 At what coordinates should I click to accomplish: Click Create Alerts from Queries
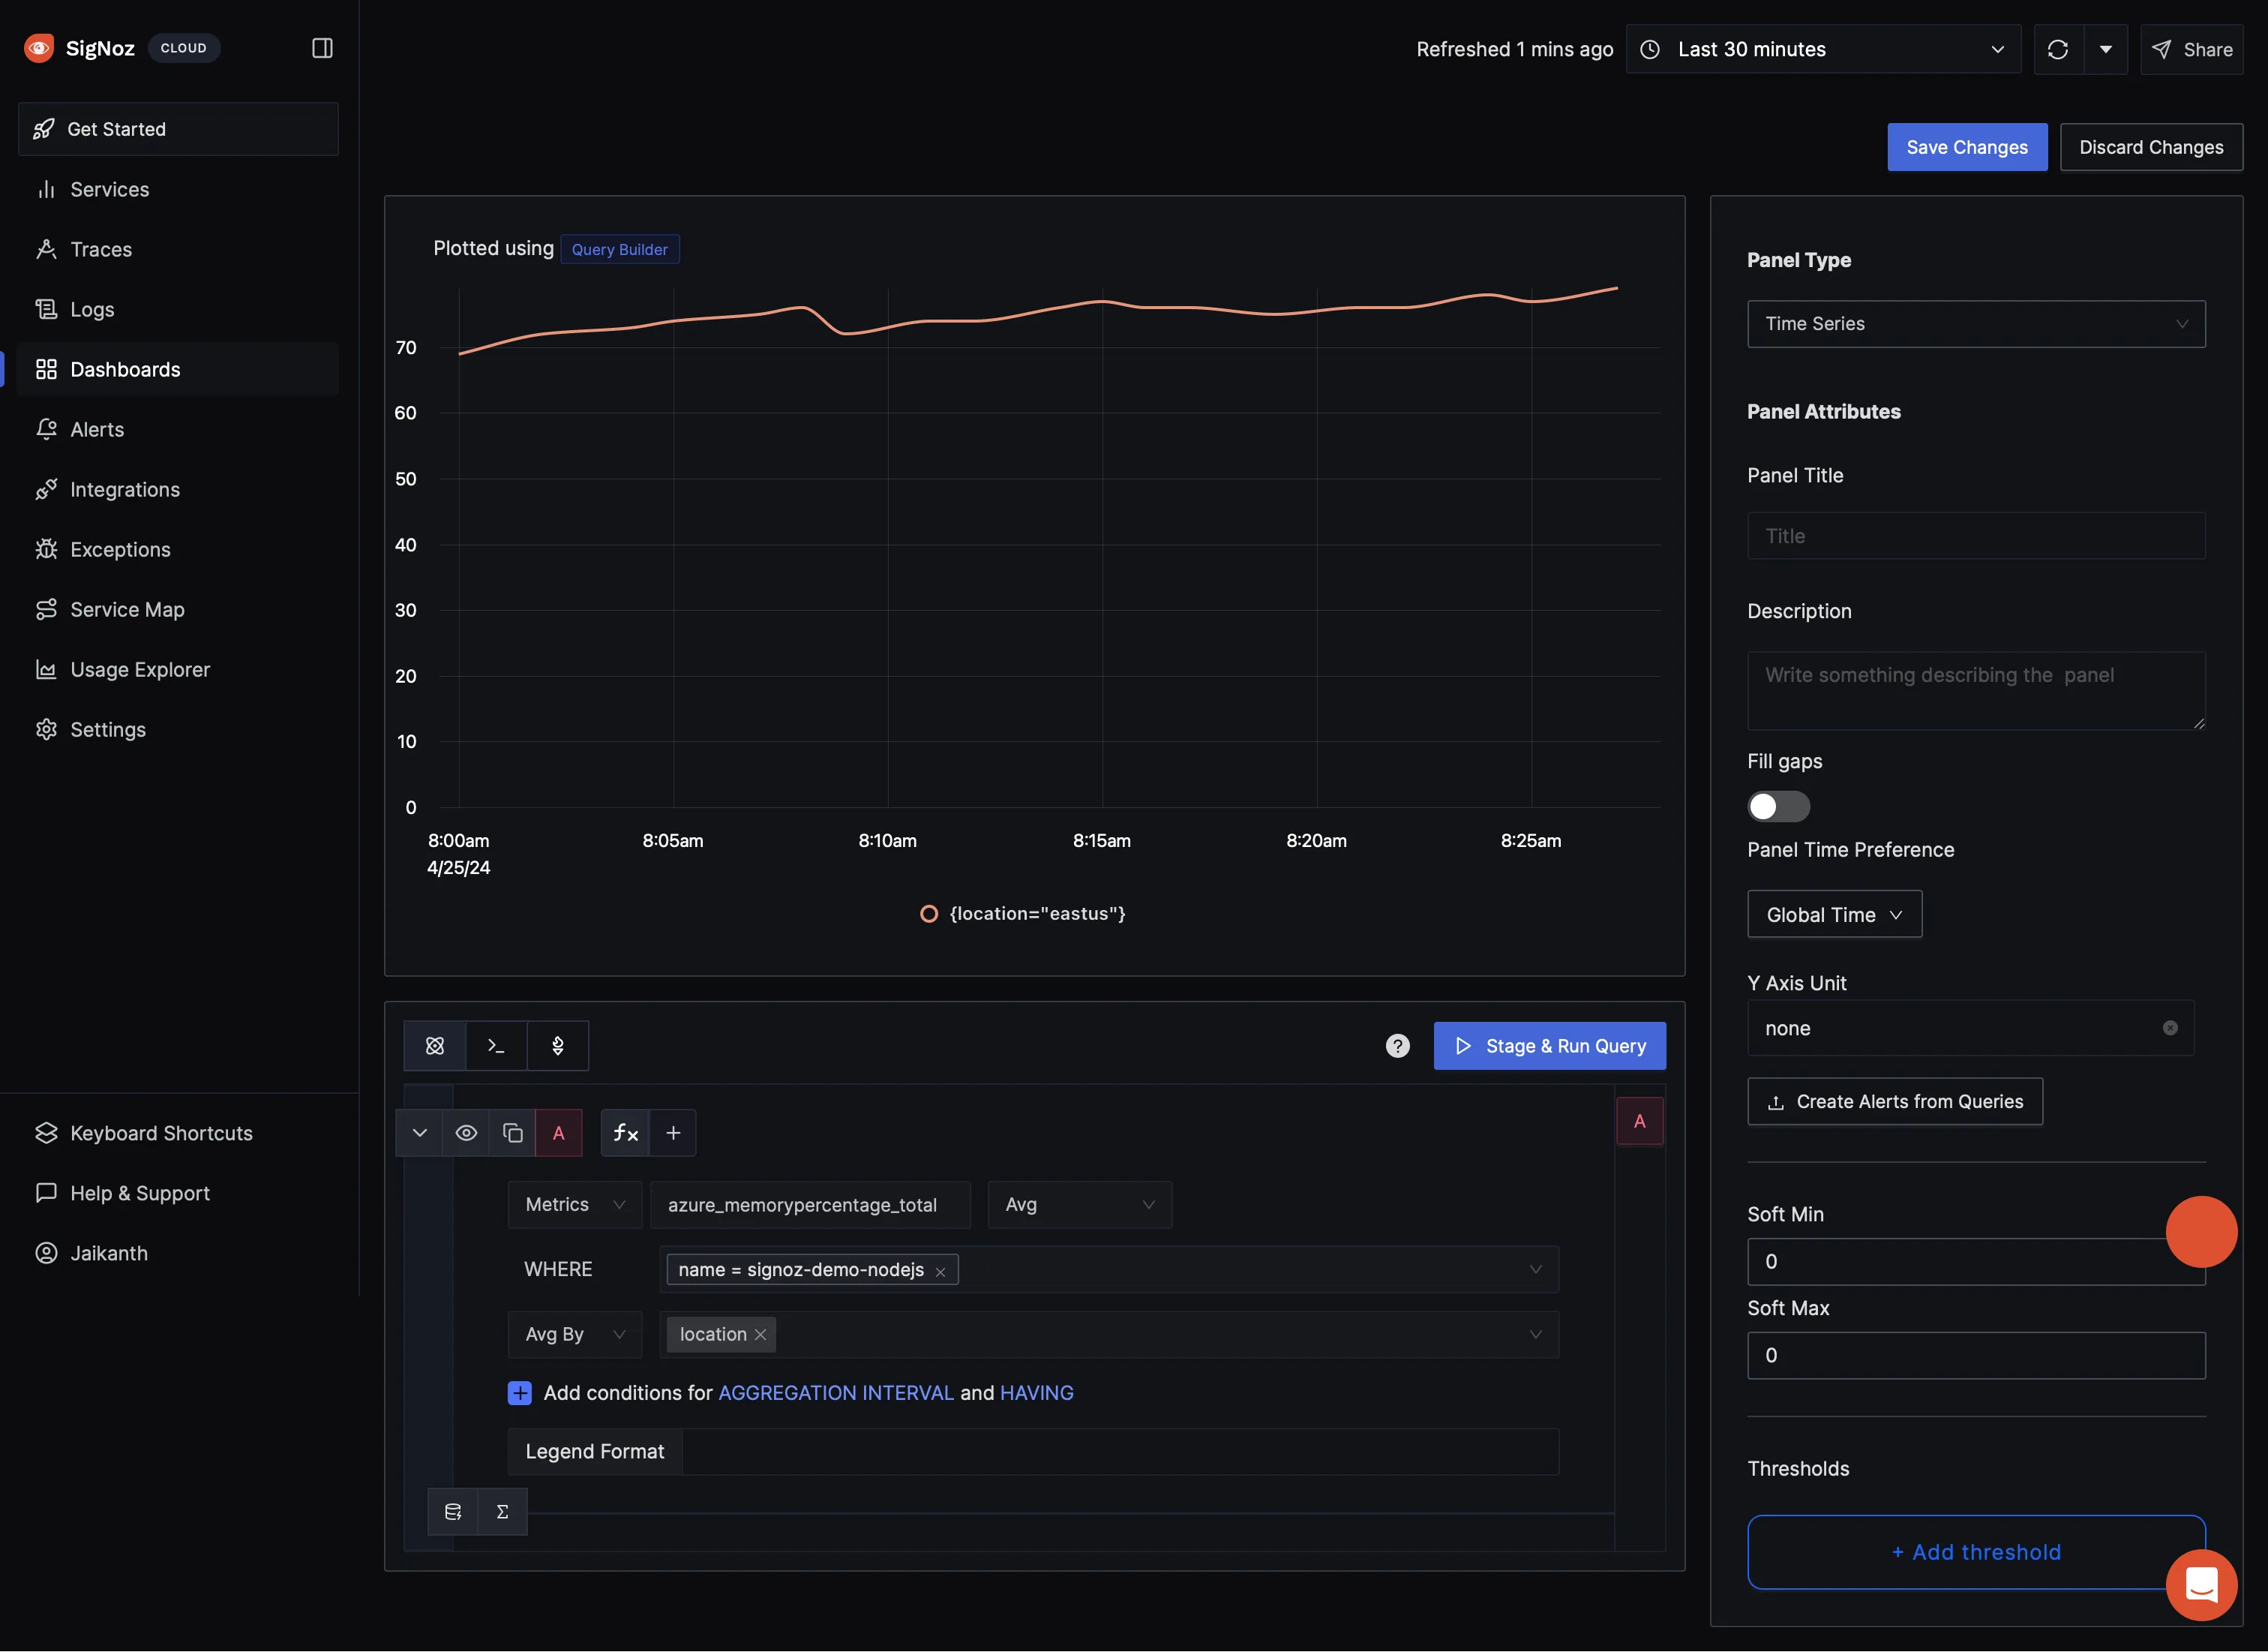(1895, 1102)
